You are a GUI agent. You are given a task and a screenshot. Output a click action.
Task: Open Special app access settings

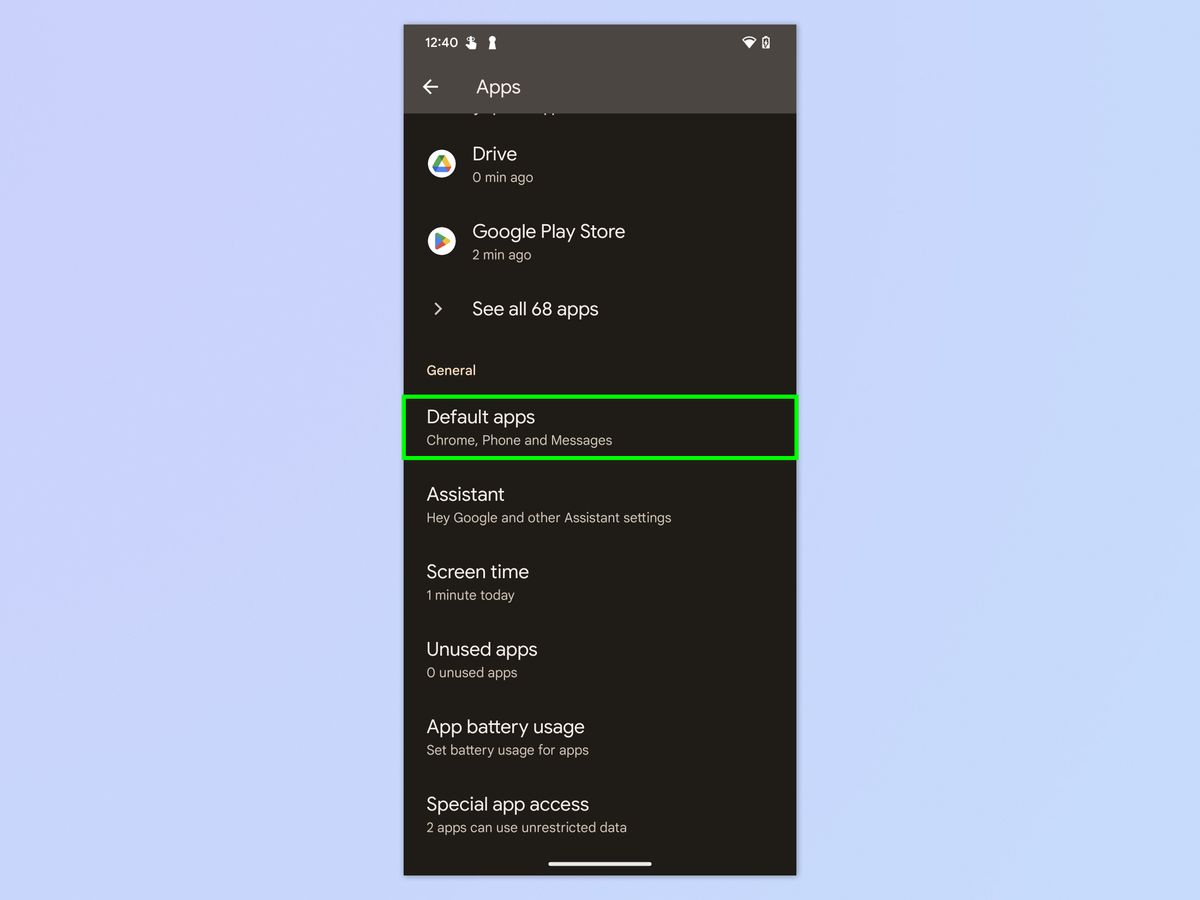pos(599,814)
